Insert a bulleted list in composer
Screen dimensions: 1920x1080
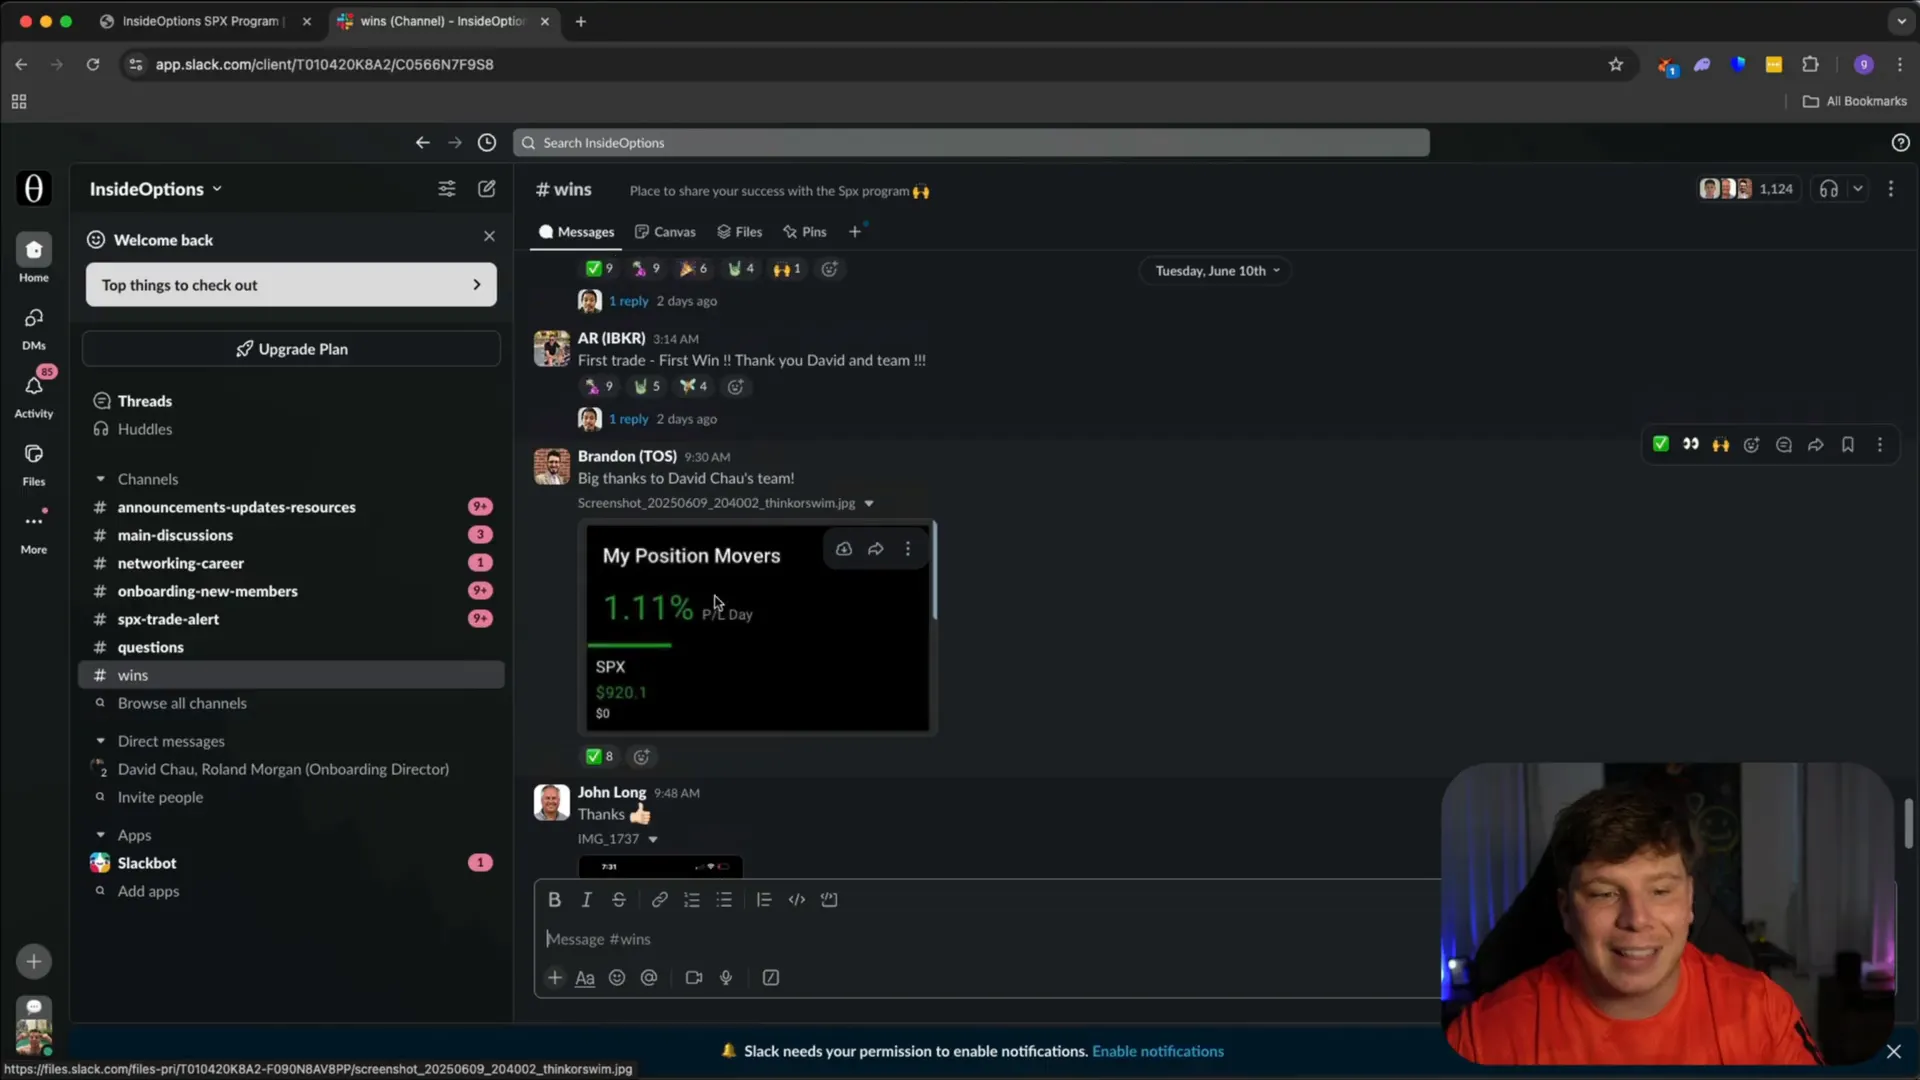724,900
